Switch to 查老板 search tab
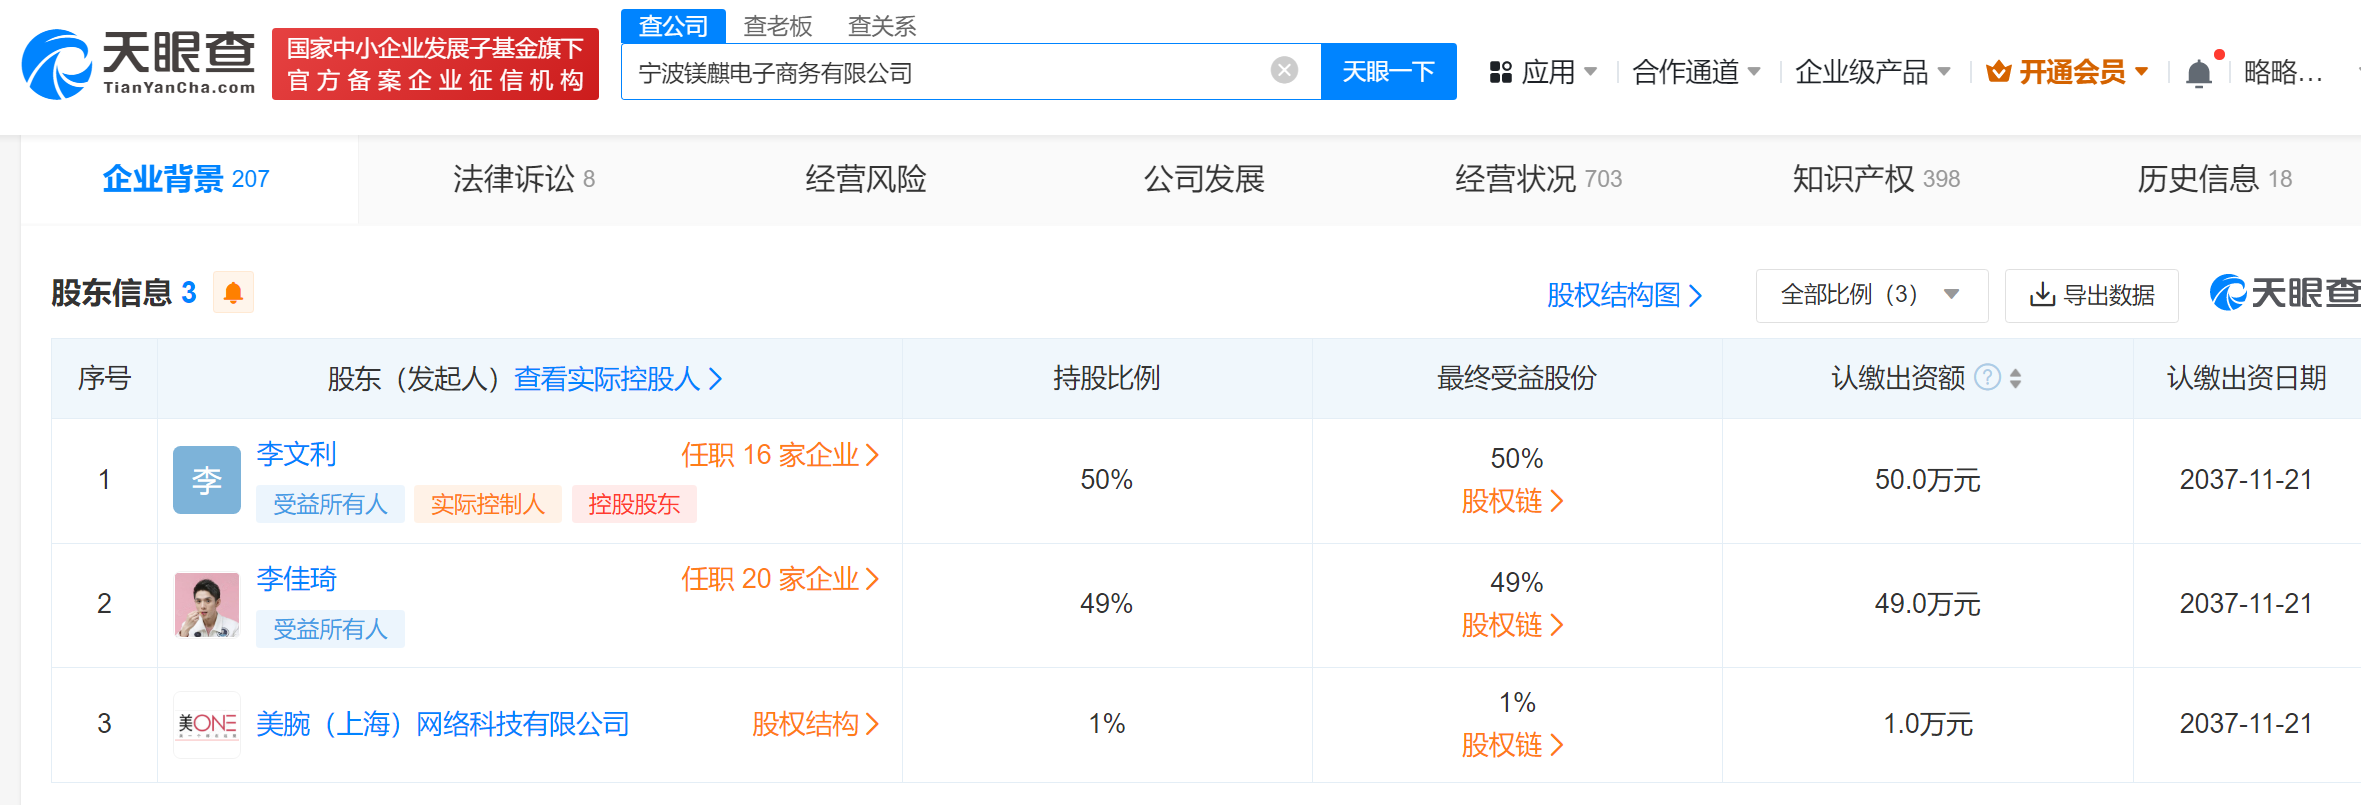The width and height of the screenshot is (2361, 805). (x=778, y=26)
